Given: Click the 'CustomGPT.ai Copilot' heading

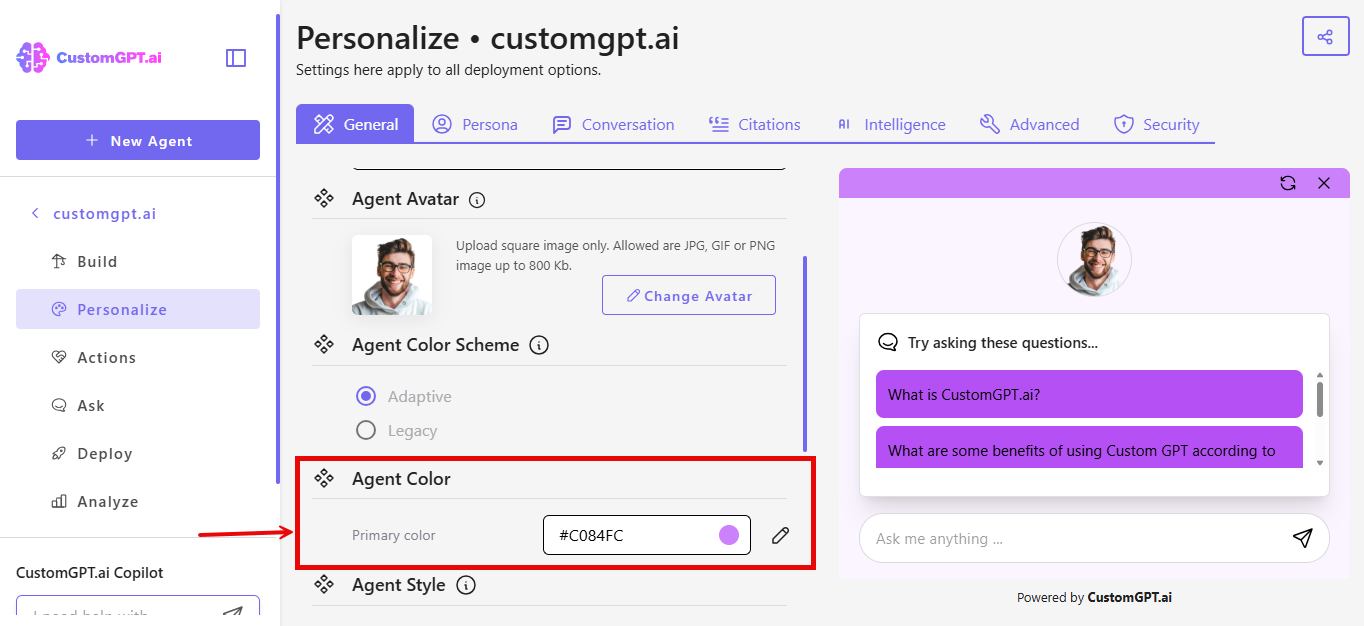Looking at the screenshot, I should coord(90,573).
